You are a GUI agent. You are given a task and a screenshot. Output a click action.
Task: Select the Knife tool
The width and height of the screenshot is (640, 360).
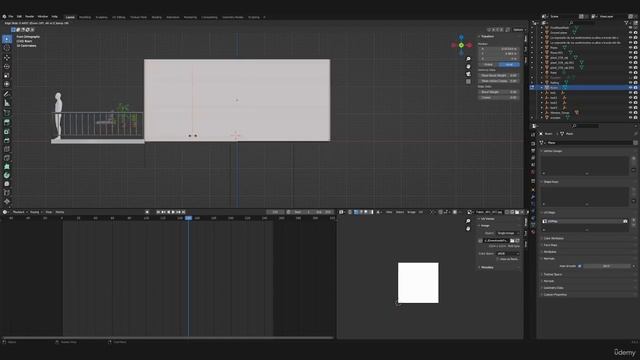(x=7, y=158)
